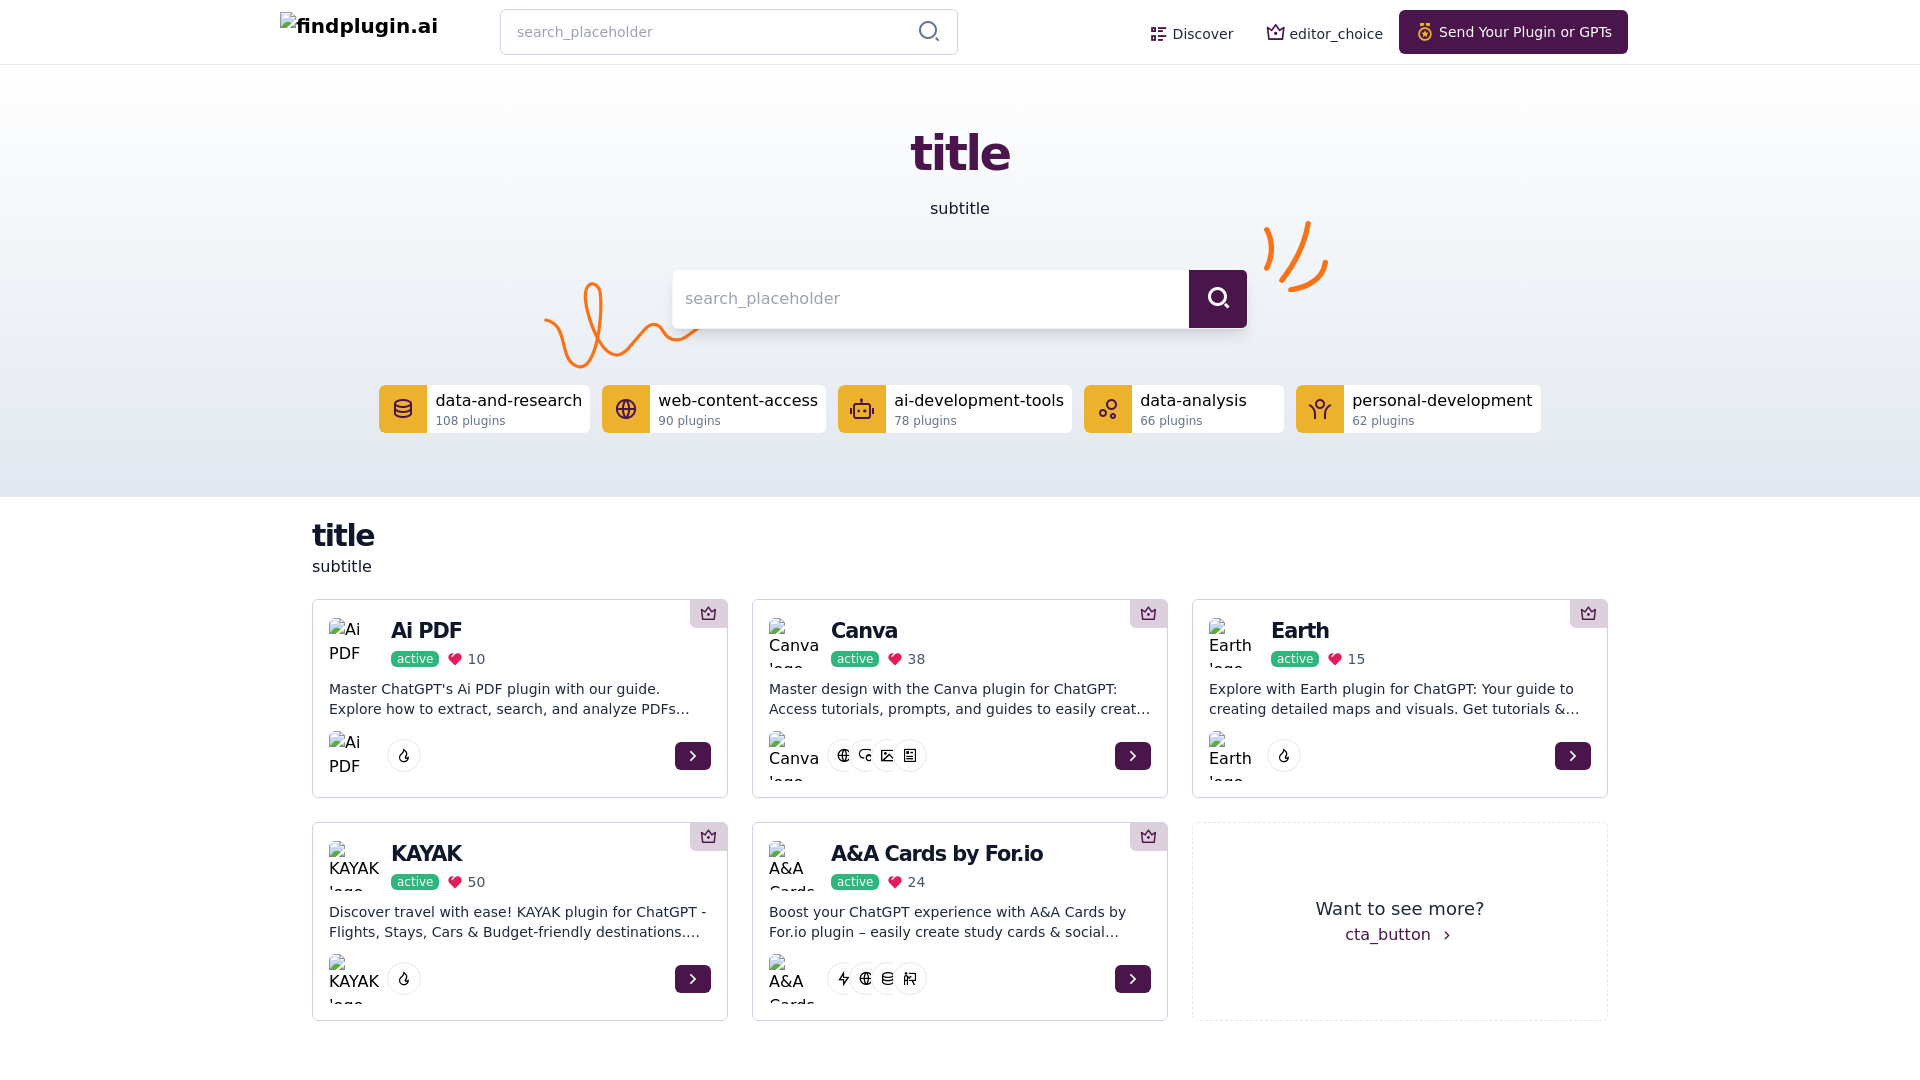This screenshot has height=1080, width=1920.
Task: Select the ai-development-tools category
Action: [x=955, y=409]
